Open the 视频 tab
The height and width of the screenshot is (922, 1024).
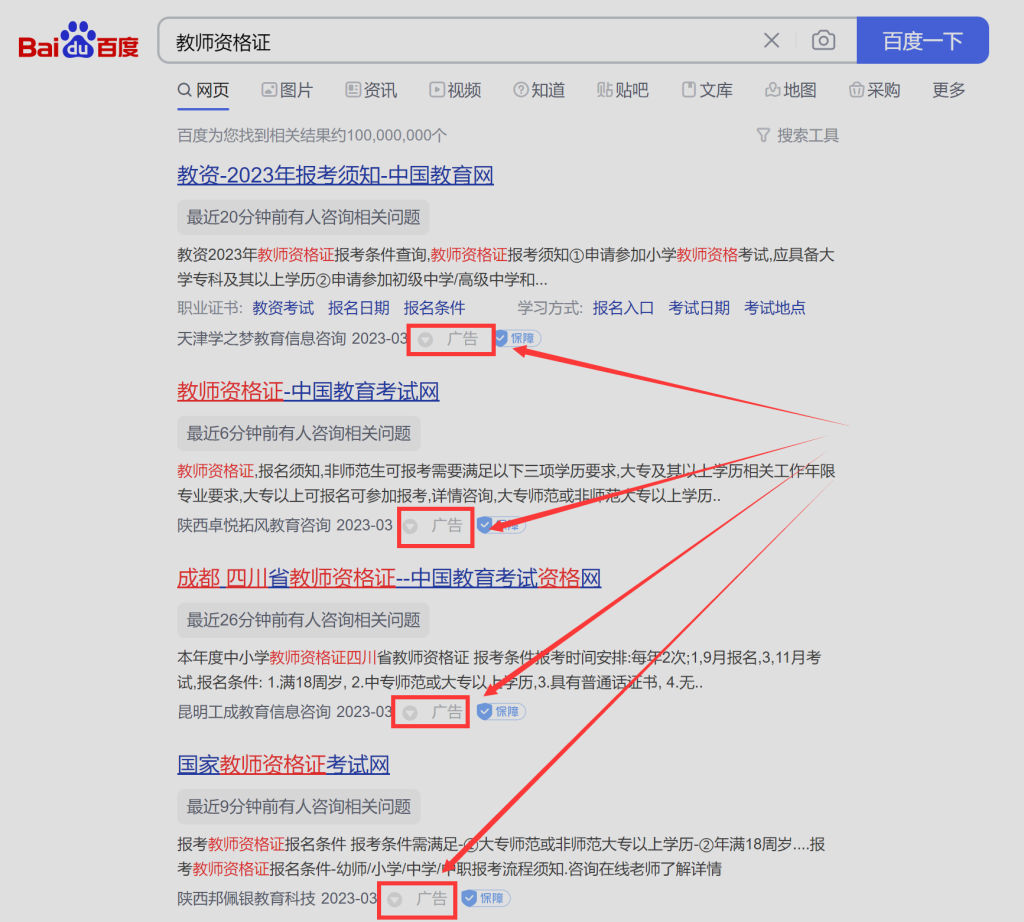click(x=455, y=90)
